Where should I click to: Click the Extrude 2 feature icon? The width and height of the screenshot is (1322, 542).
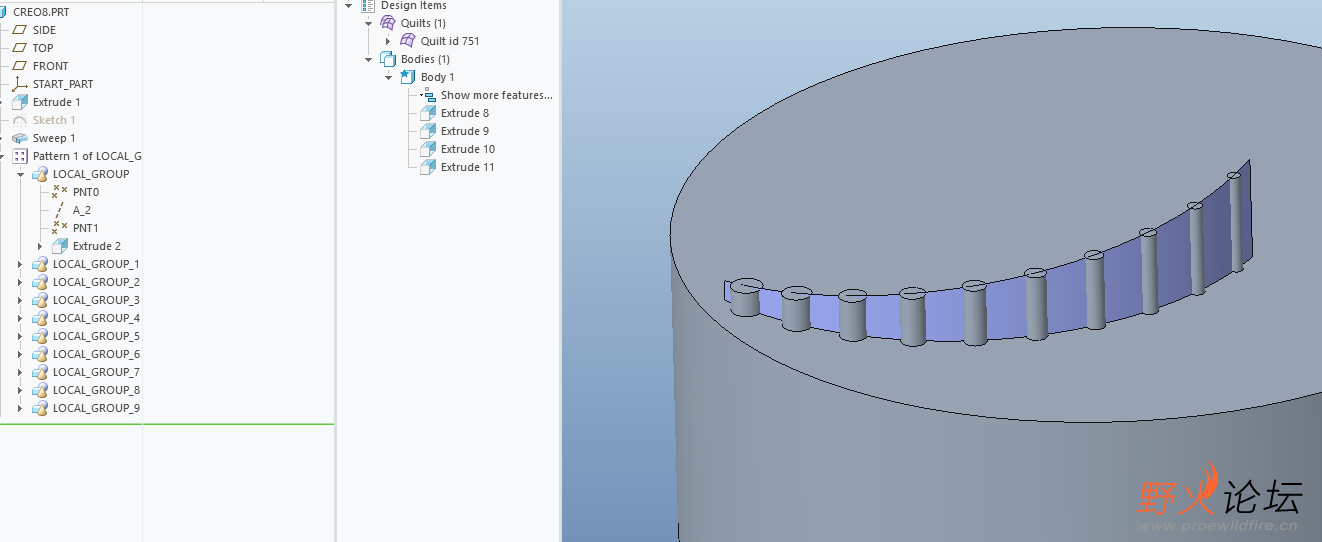[59, 246]
